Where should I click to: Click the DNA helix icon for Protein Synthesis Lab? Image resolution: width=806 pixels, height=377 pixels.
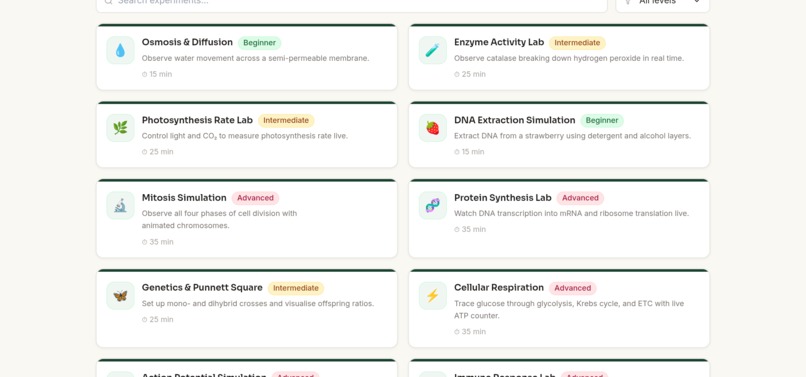tap(433, 206)
